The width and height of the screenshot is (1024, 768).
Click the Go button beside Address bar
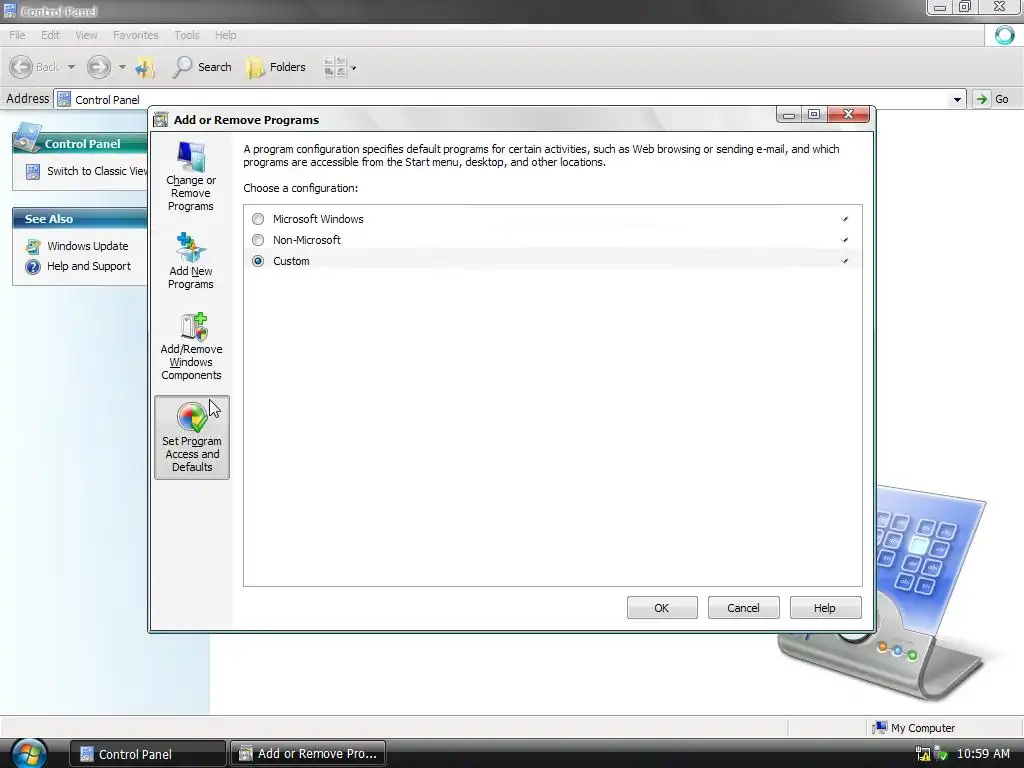click(993, 99)
